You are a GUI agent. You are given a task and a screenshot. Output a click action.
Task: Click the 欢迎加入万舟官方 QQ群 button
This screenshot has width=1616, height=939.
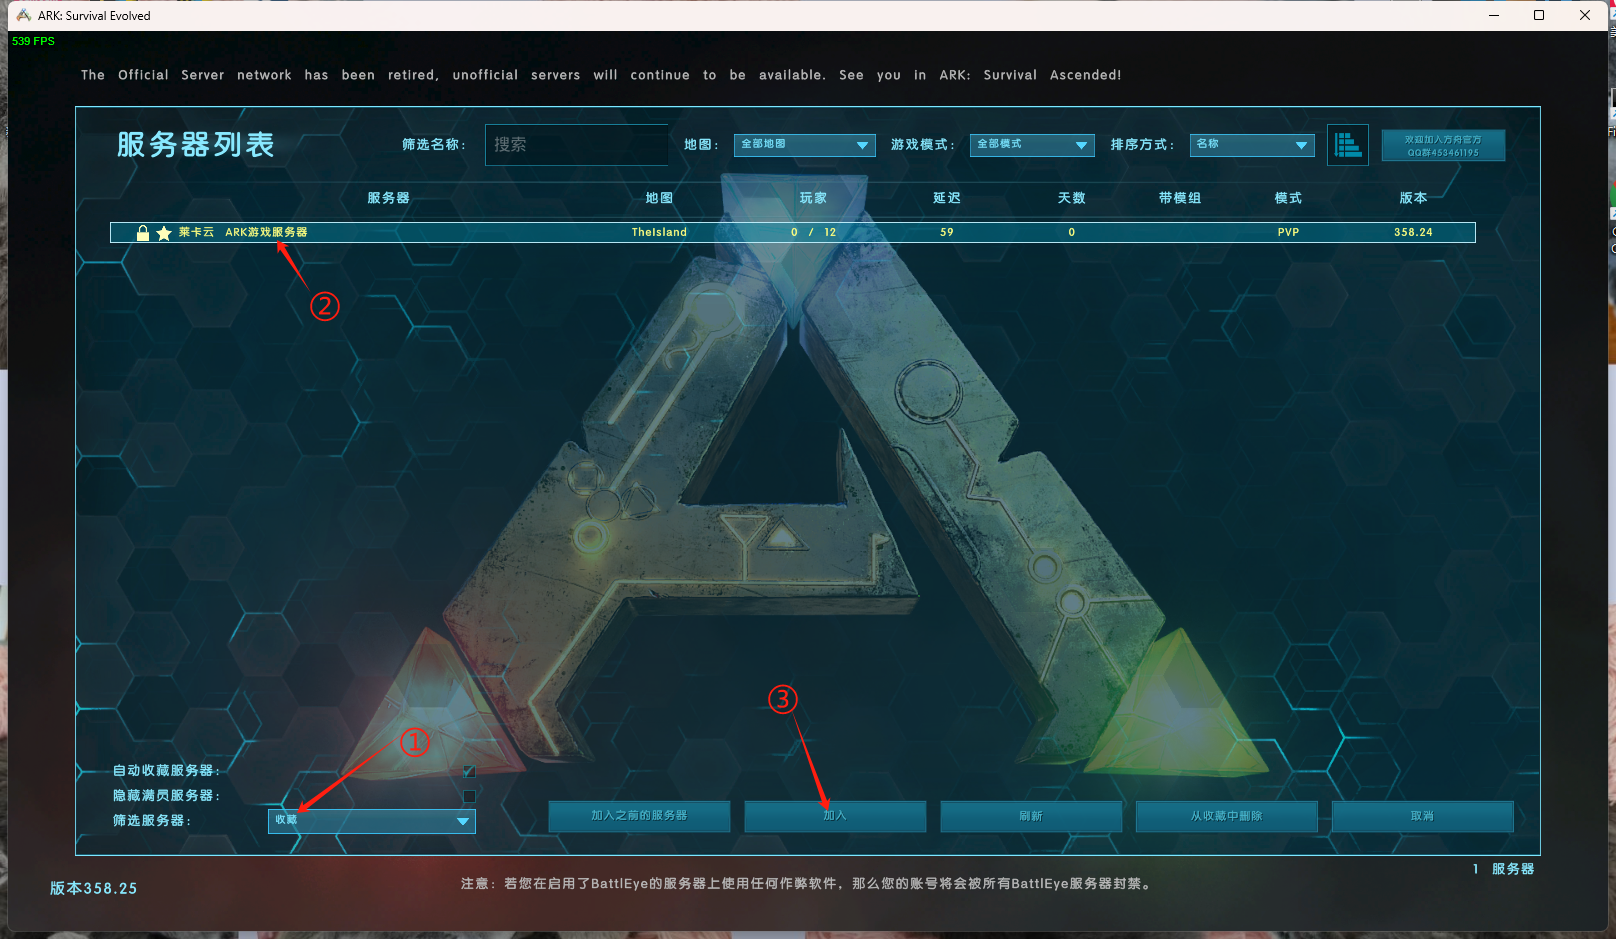click(1443, 146)
